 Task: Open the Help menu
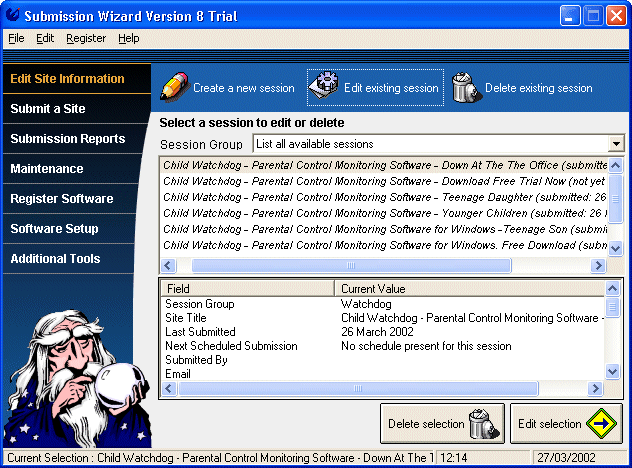129,38
